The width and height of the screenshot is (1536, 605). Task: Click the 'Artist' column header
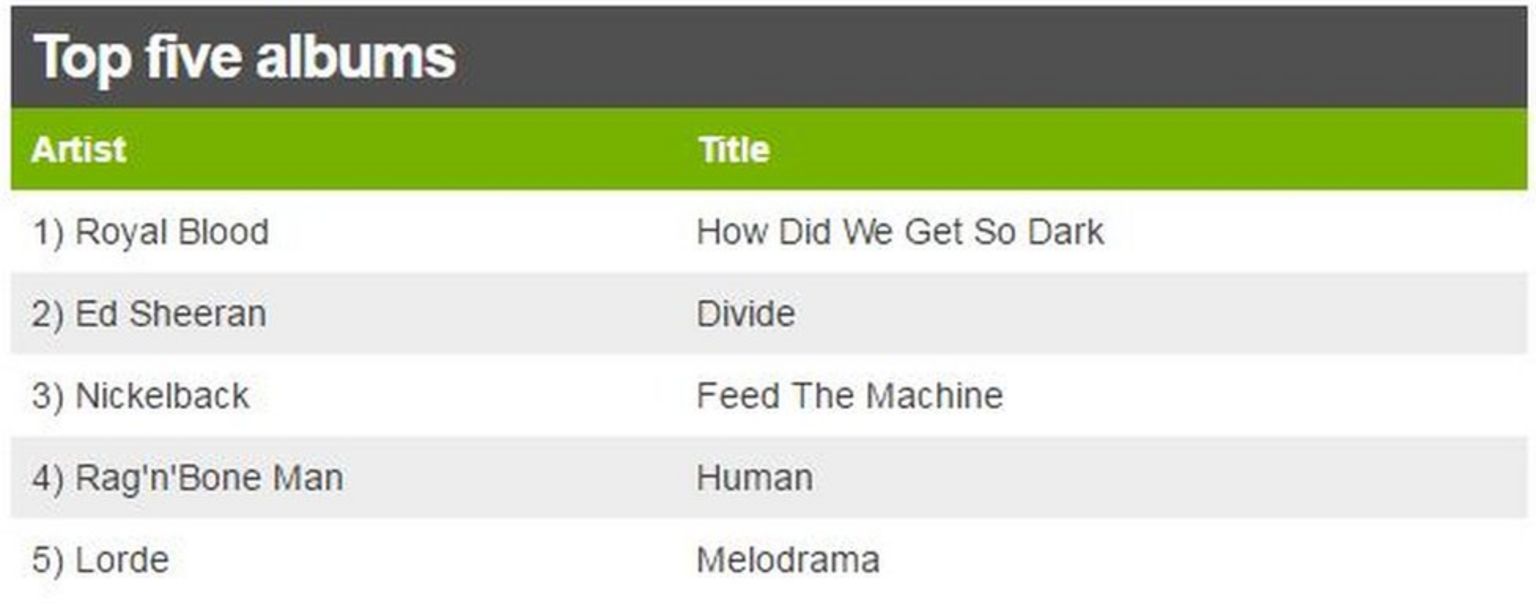[78, 150]
